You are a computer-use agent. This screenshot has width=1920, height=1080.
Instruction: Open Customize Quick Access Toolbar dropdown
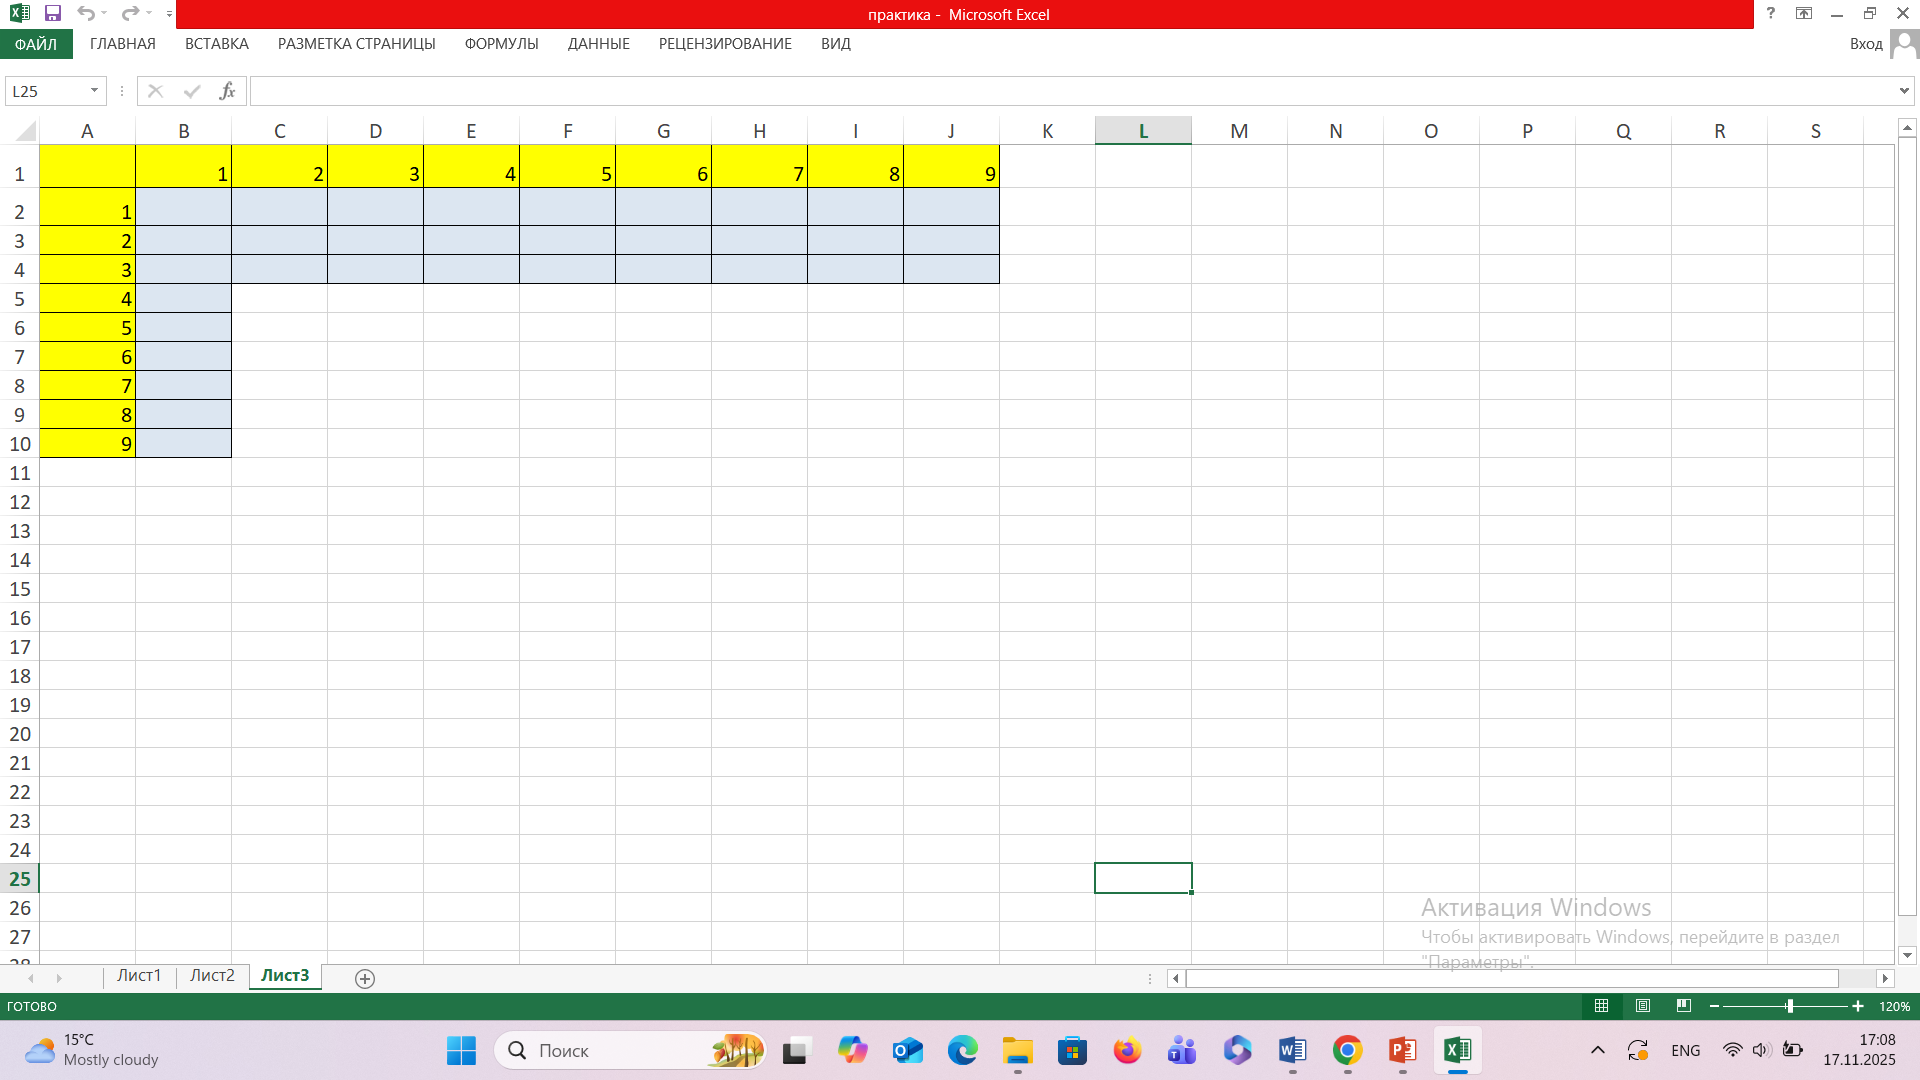[169, 14]
